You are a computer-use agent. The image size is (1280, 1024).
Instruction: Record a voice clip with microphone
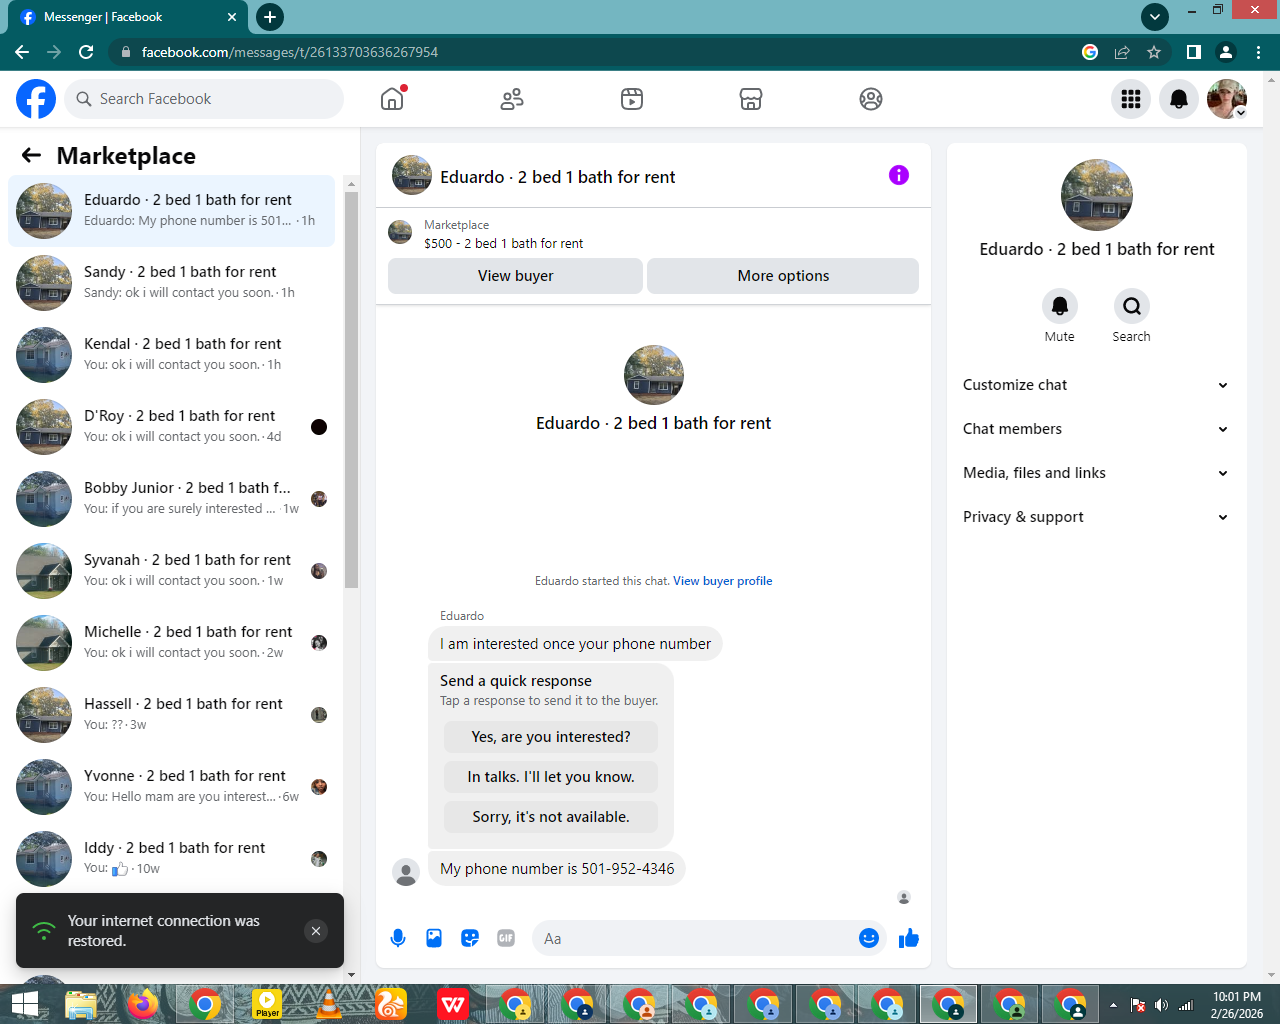click(398, 938)
